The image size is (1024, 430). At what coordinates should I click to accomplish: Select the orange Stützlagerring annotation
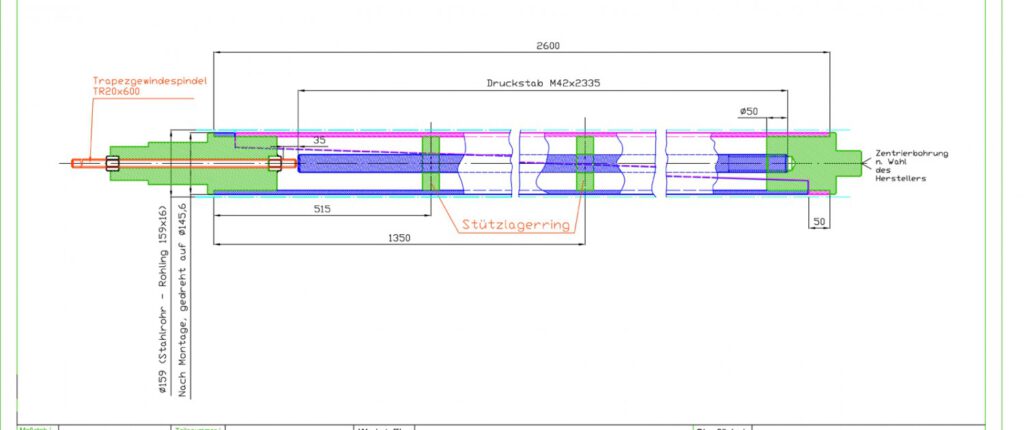pos(516,225)
